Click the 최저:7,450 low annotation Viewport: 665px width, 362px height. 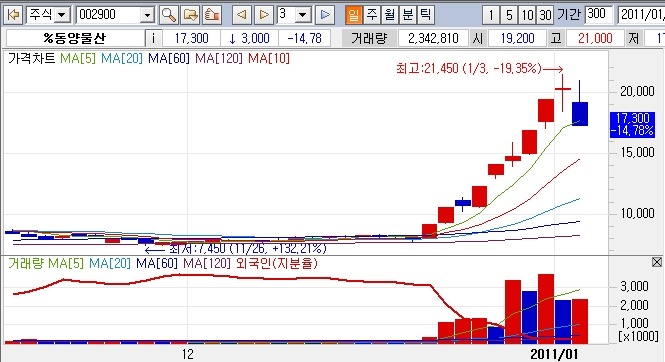[248, 248]
